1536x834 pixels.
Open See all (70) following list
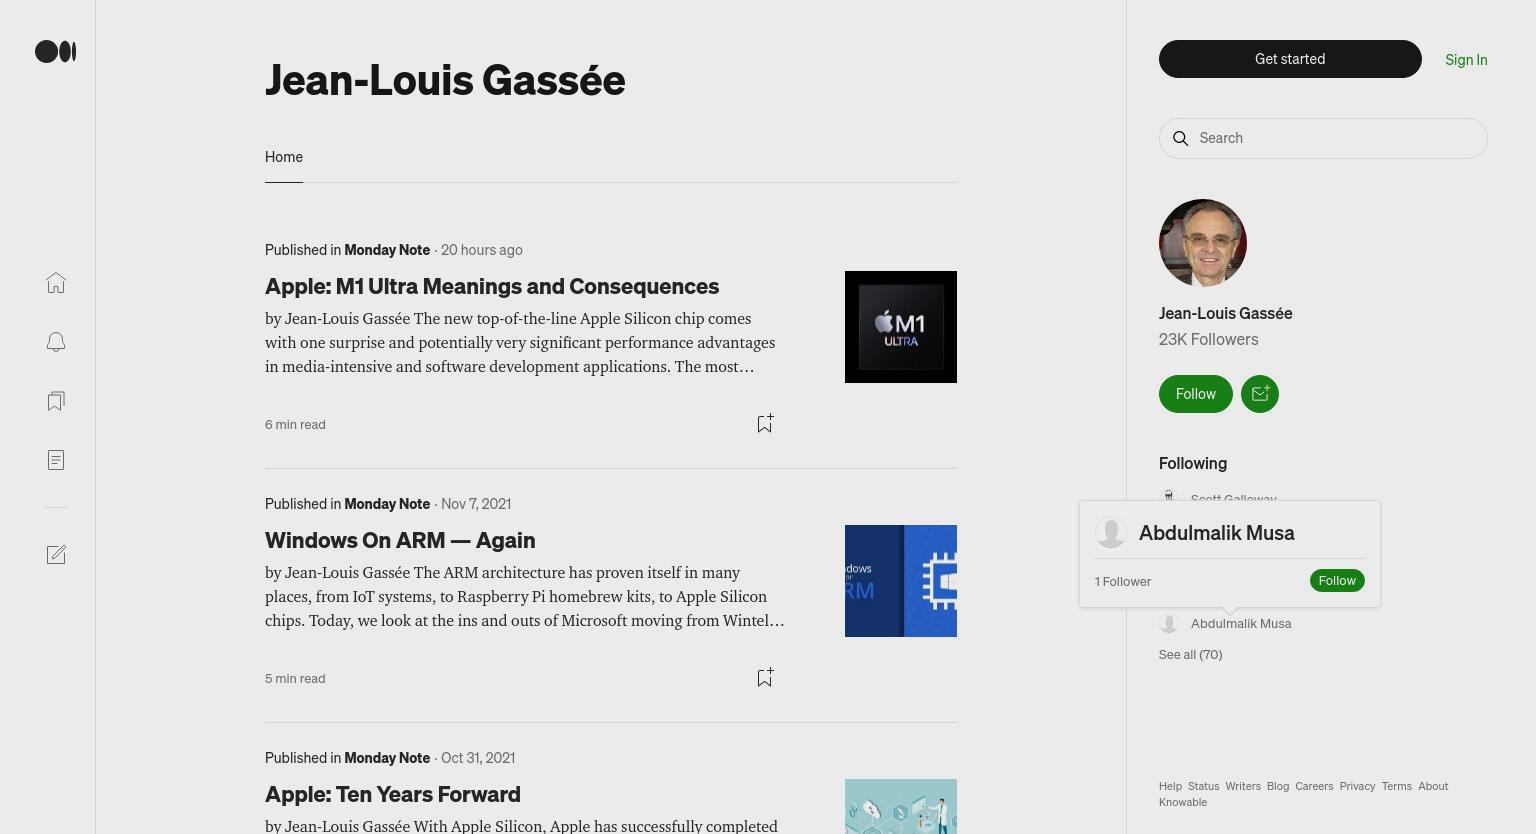(1190, 655)
